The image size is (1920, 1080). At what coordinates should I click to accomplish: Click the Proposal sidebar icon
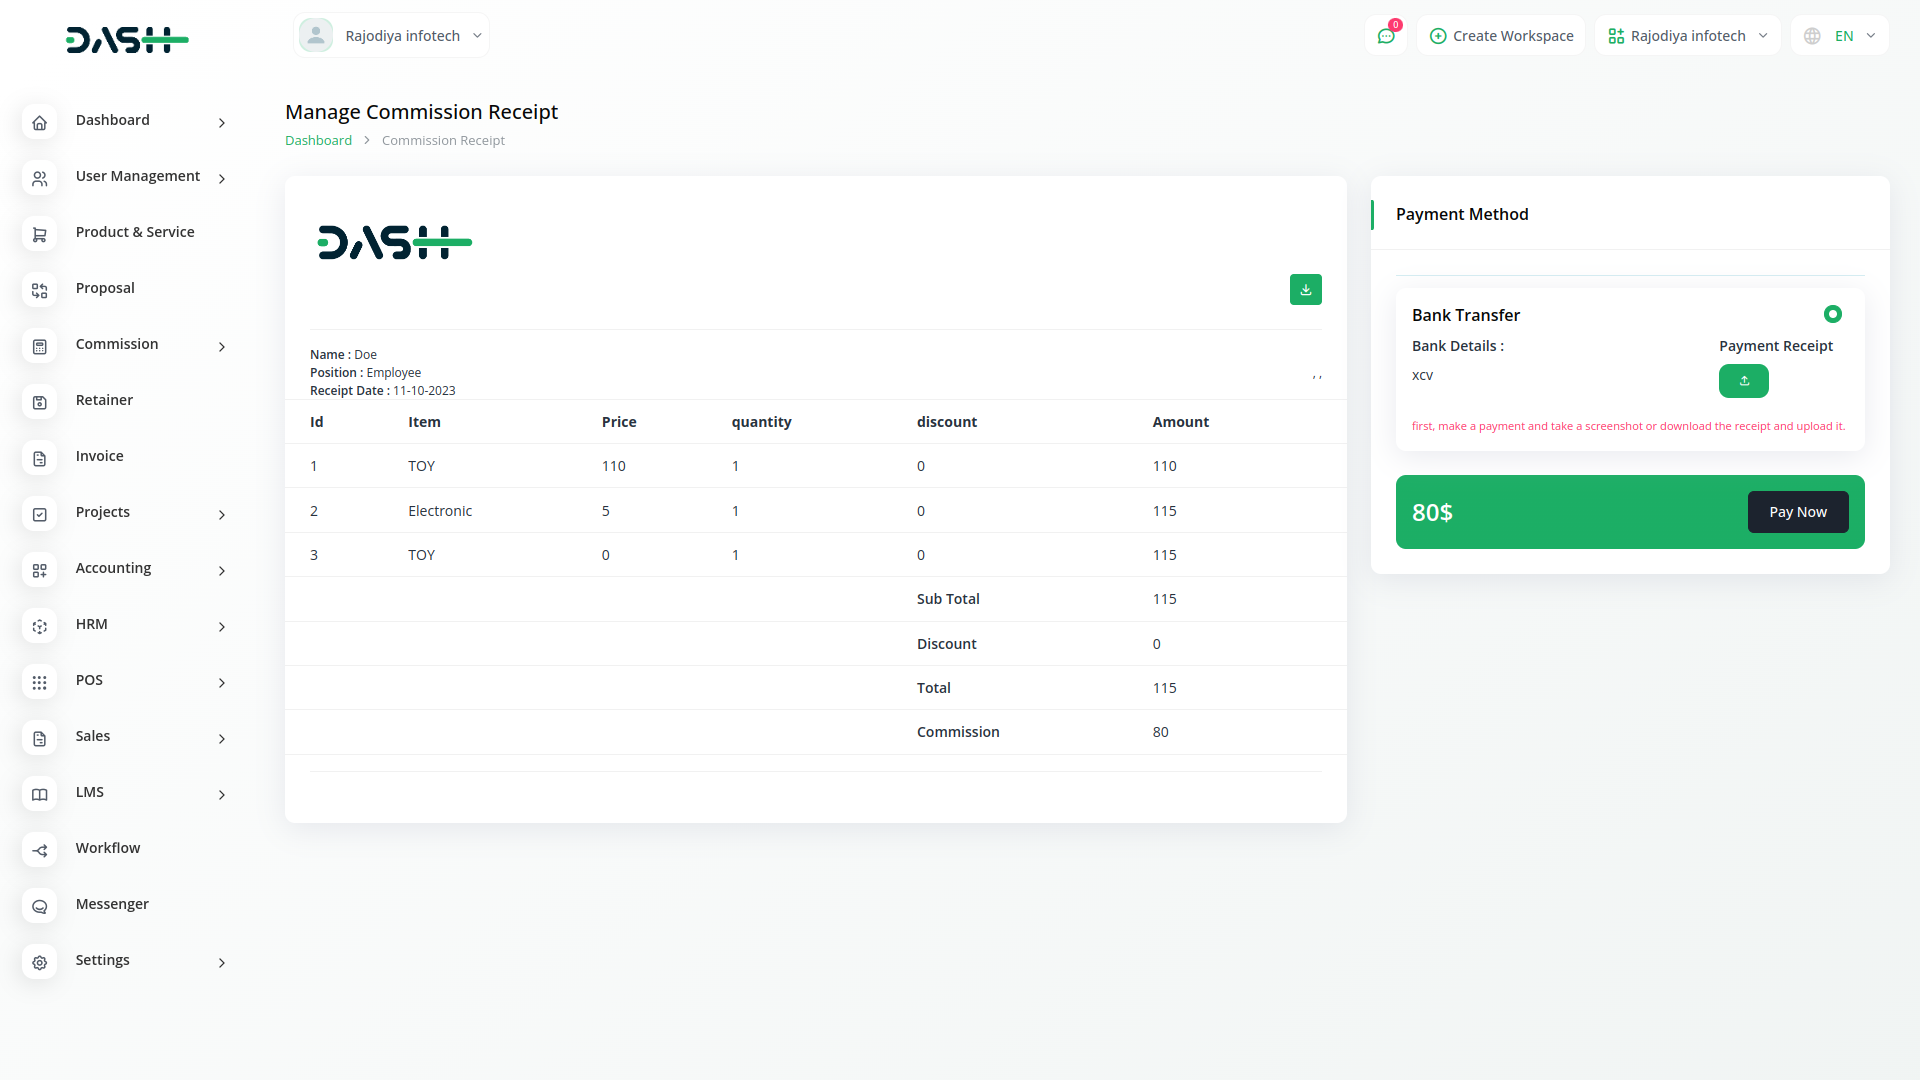40,291
